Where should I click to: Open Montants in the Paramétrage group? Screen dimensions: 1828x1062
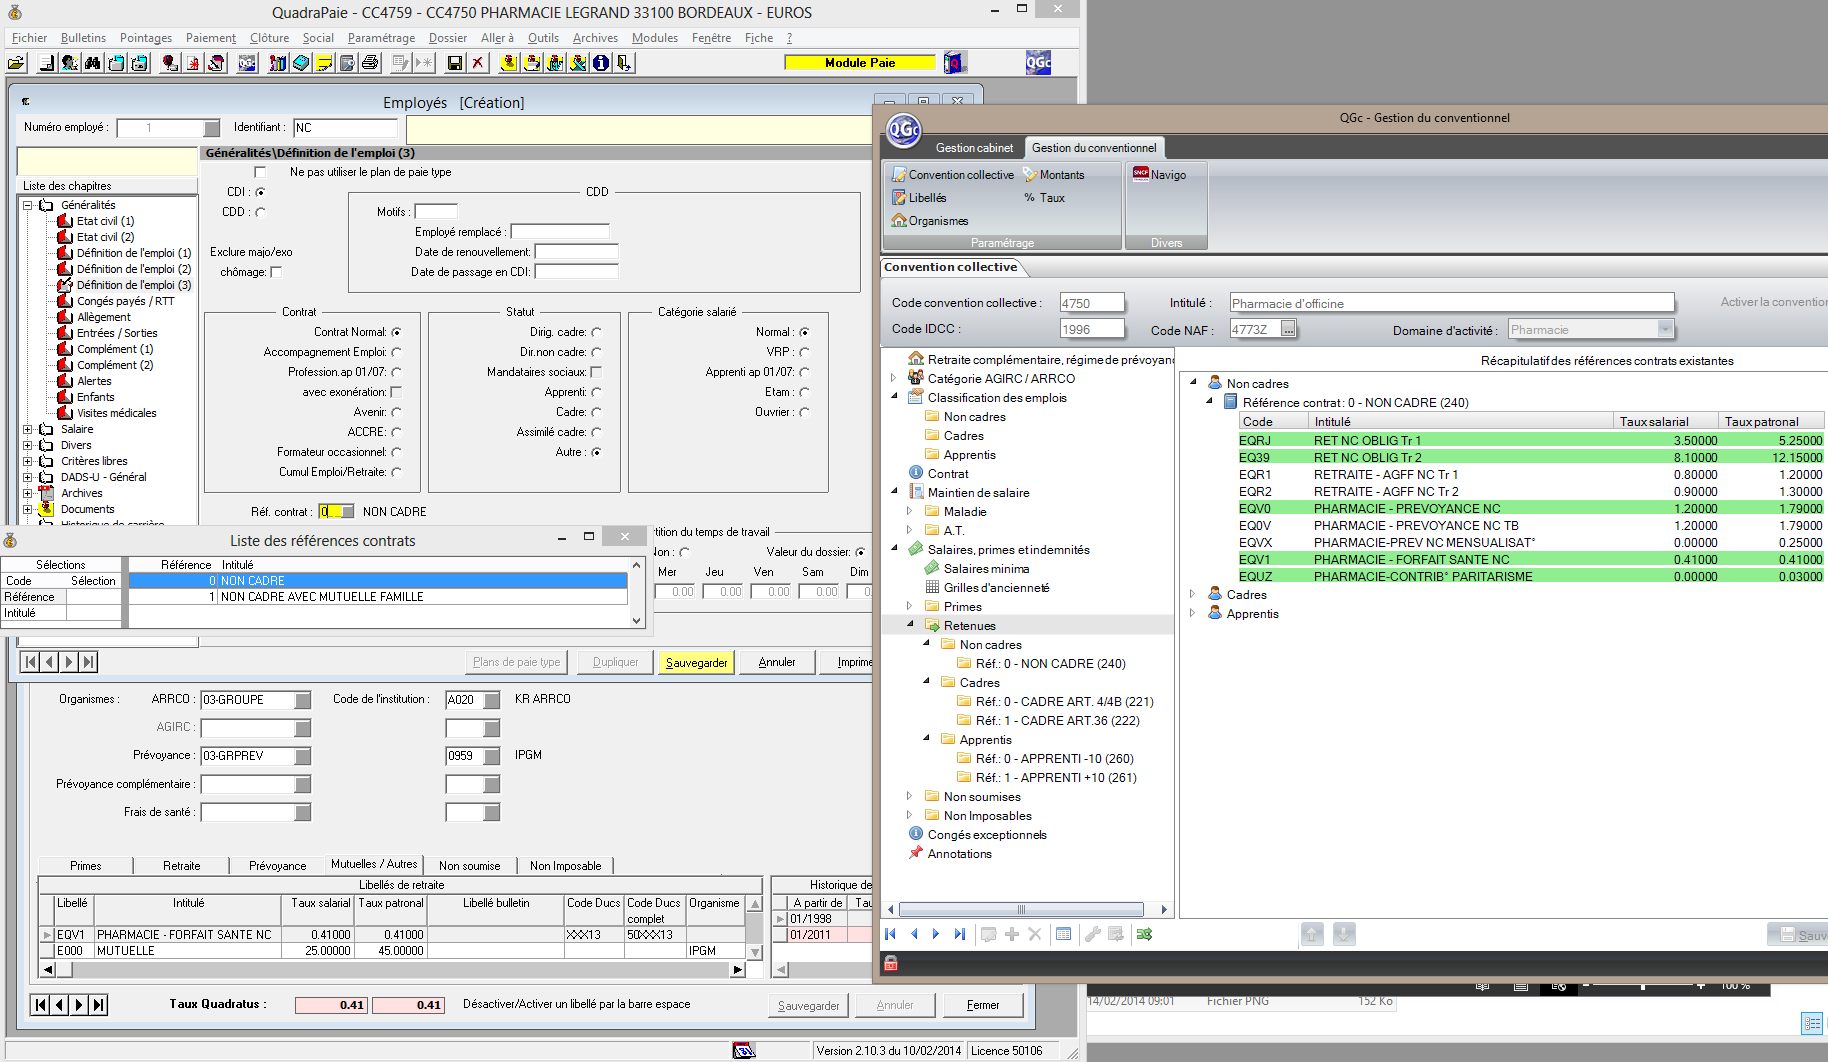click(x=1053, y=175)
